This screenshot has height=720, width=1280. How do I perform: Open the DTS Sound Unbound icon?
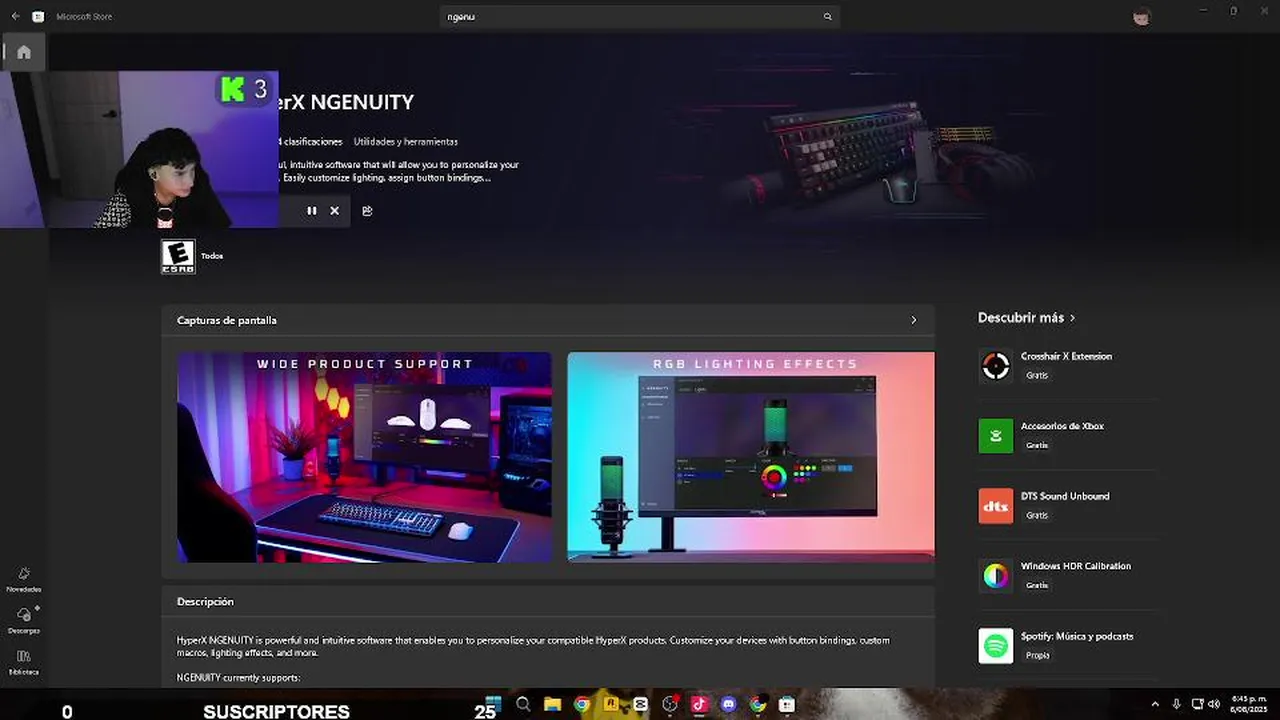coord(996,506)
